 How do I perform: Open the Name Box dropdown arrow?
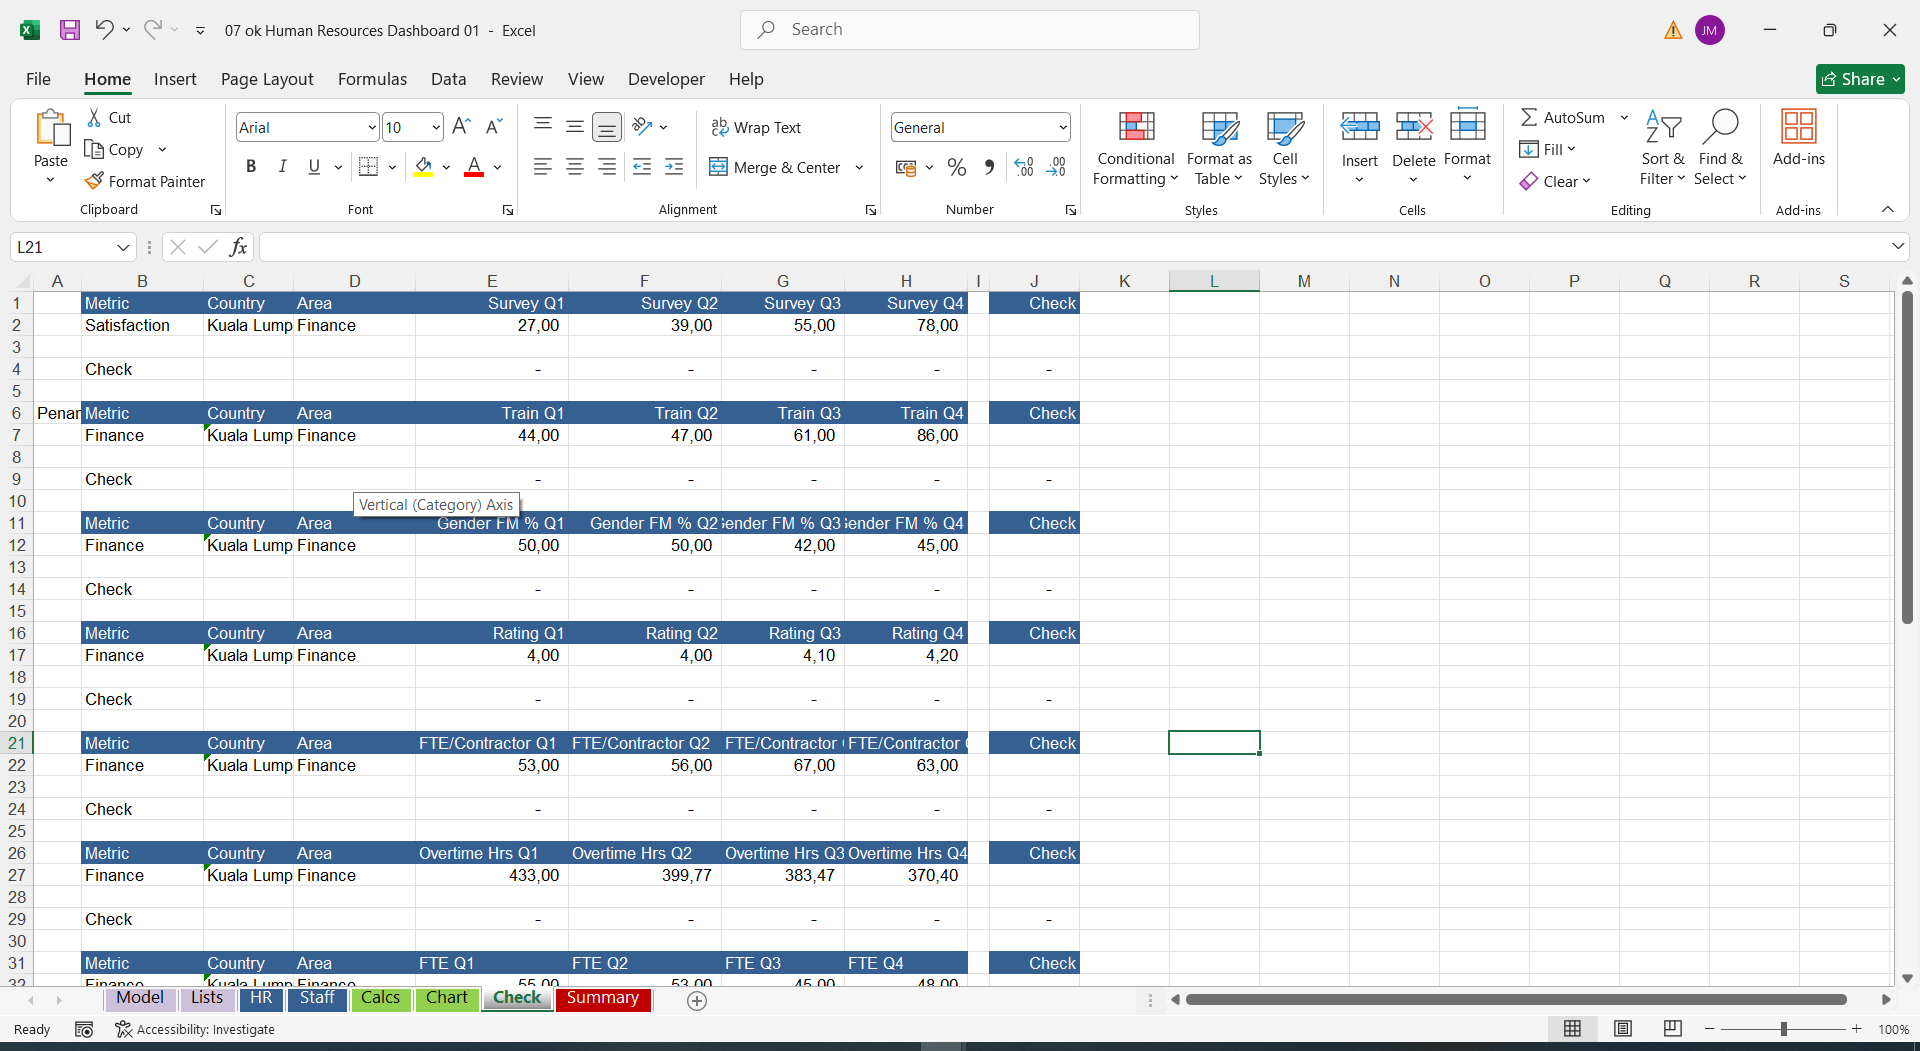(x=123, y=247)
